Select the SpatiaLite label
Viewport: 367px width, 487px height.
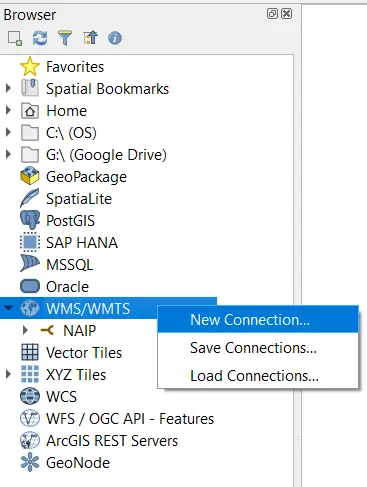point(79,199)
